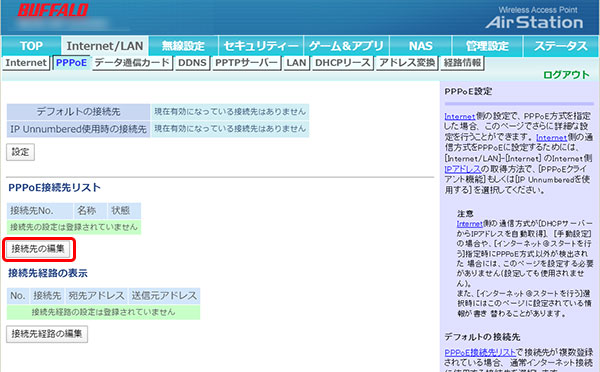The image size is (600, 372).
Task: Open the データ通信カード sub-tab
Action: pos(132,63)
